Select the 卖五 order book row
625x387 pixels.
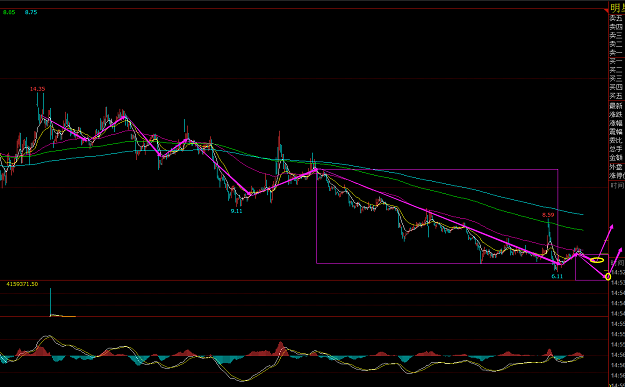(617, 18)
